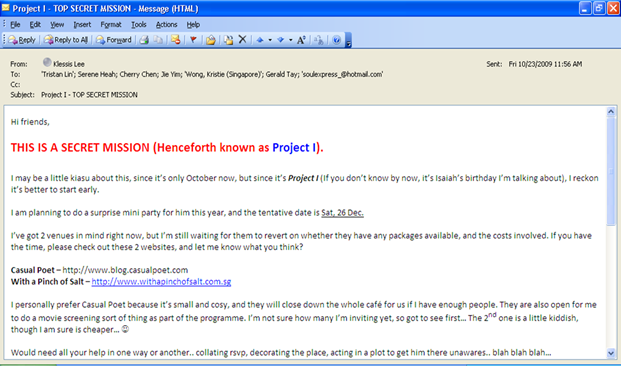Open the Edit menu
The image size is (621, 366).
[35, 25]
